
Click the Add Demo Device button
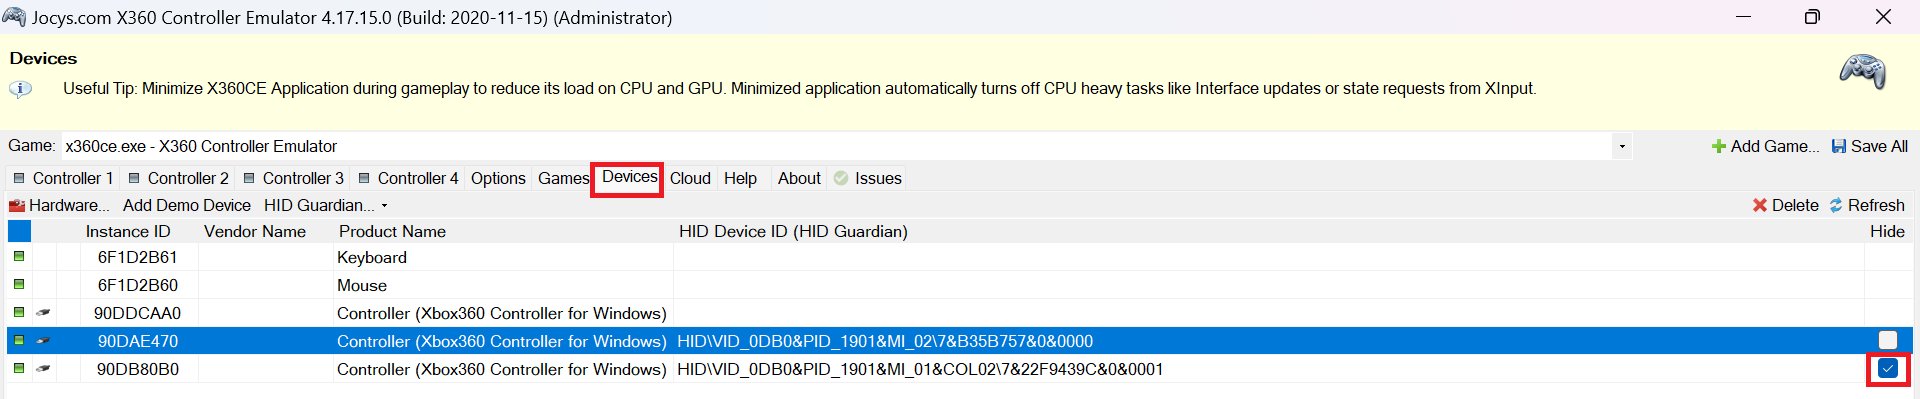(187, 205)
